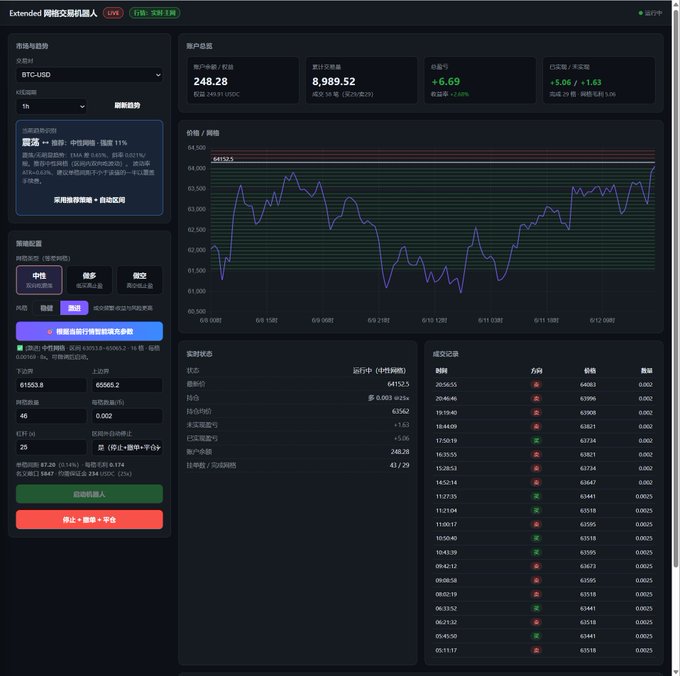
Task: Click the 时间 column header in trade records
Action: click(441, 371)
